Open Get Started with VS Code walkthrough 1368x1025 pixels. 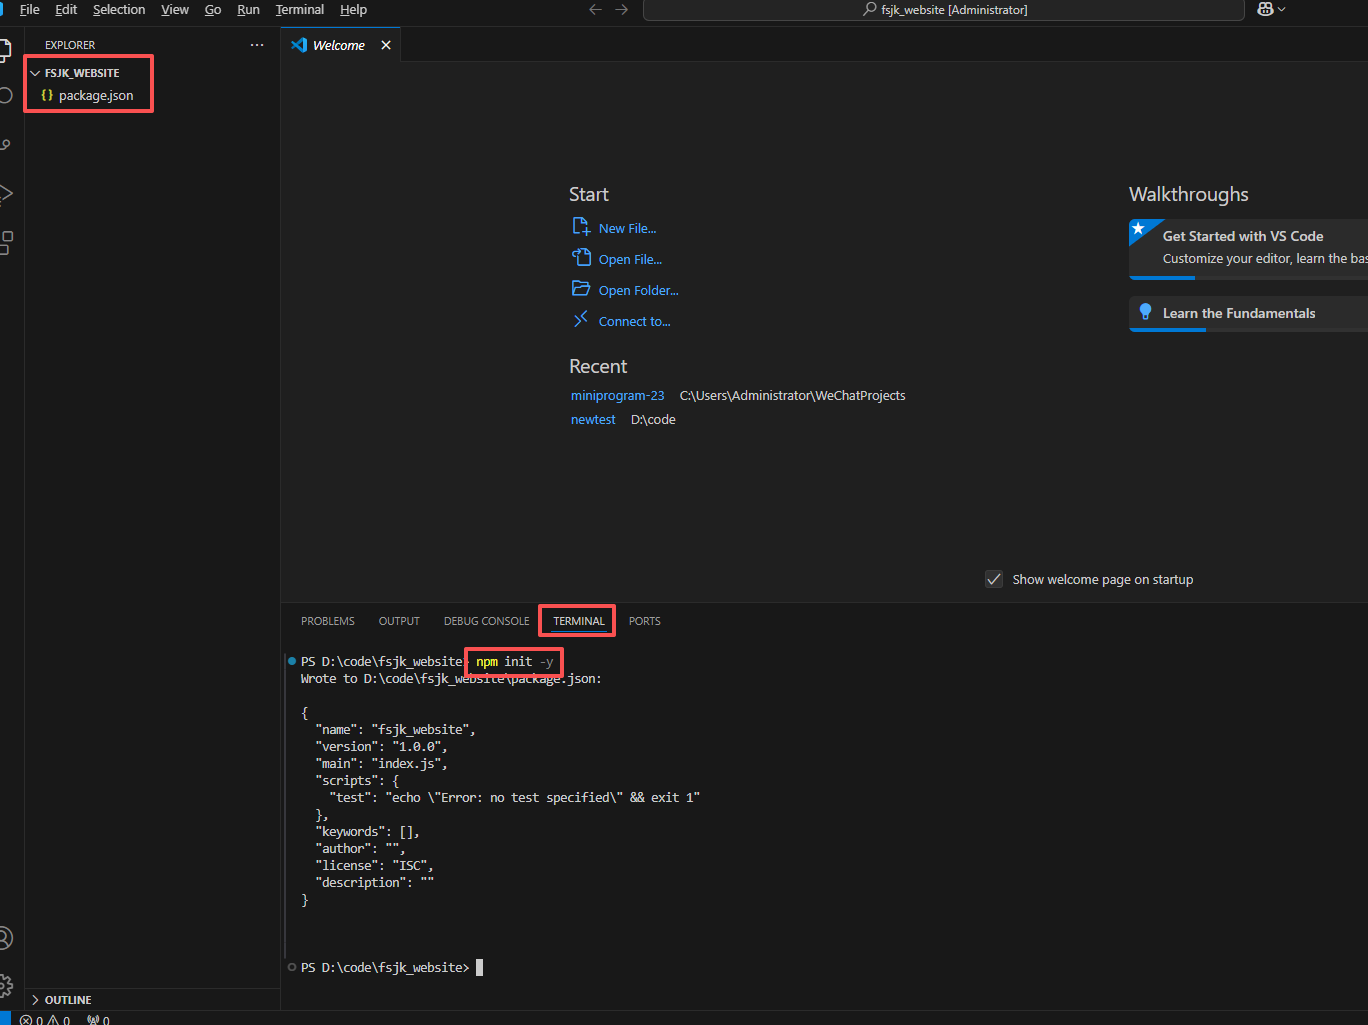pos(1248,248)
